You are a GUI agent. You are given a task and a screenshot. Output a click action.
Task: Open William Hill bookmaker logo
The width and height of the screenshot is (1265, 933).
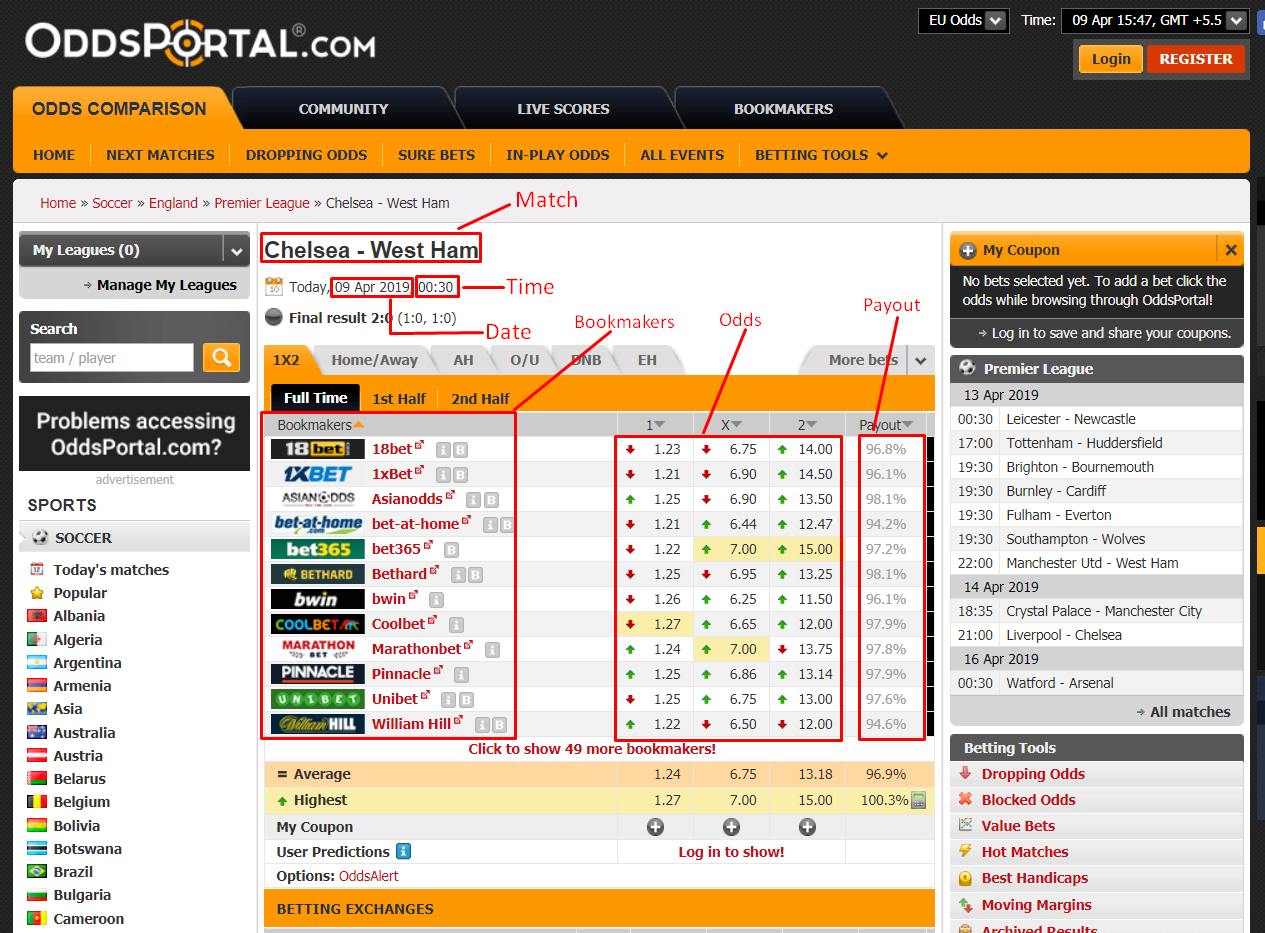pos(318,724)
